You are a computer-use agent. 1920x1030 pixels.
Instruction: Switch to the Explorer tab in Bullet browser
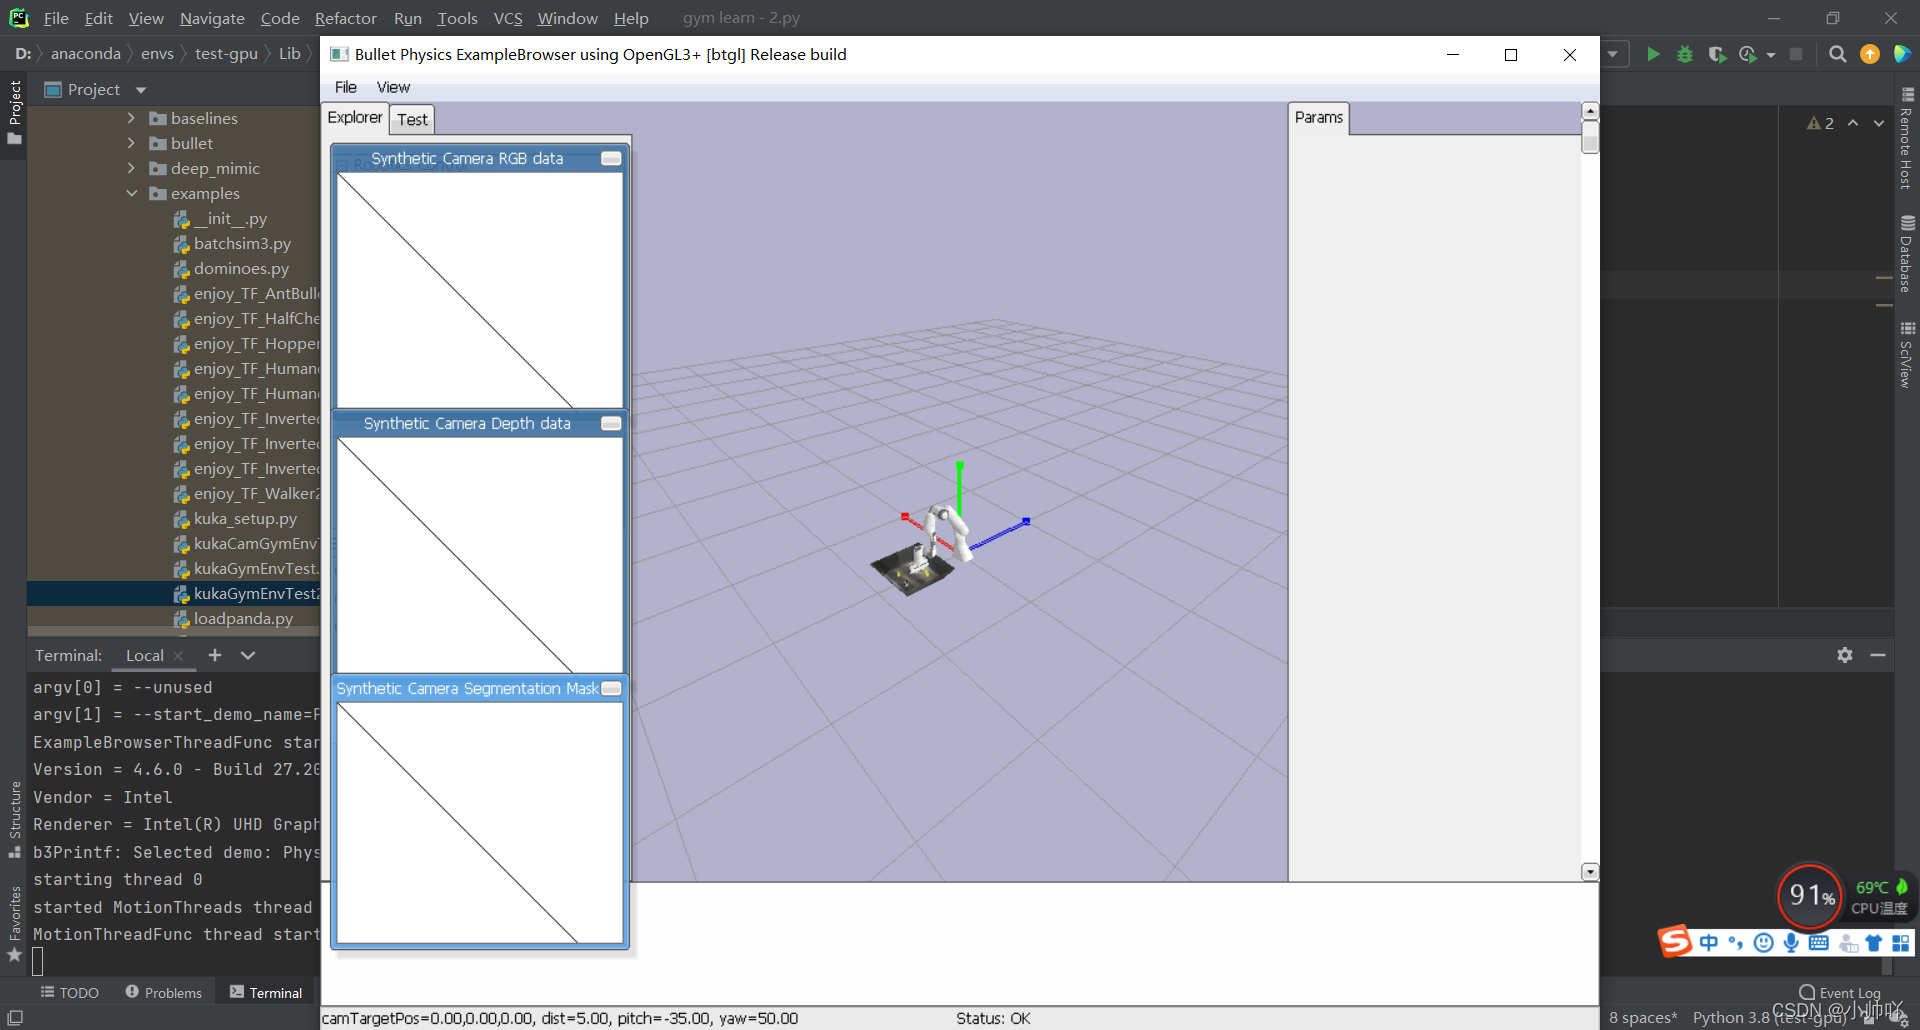[355, 117]
